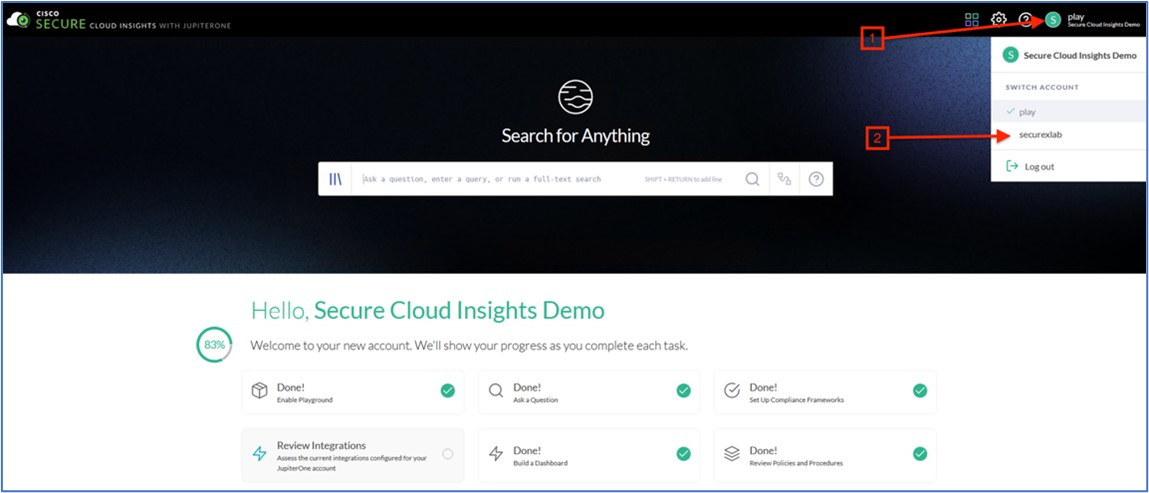Select the play account entry
The height and width of the screenshot is (493, 1149).
pyautogui.click(x=1068, y=112)
